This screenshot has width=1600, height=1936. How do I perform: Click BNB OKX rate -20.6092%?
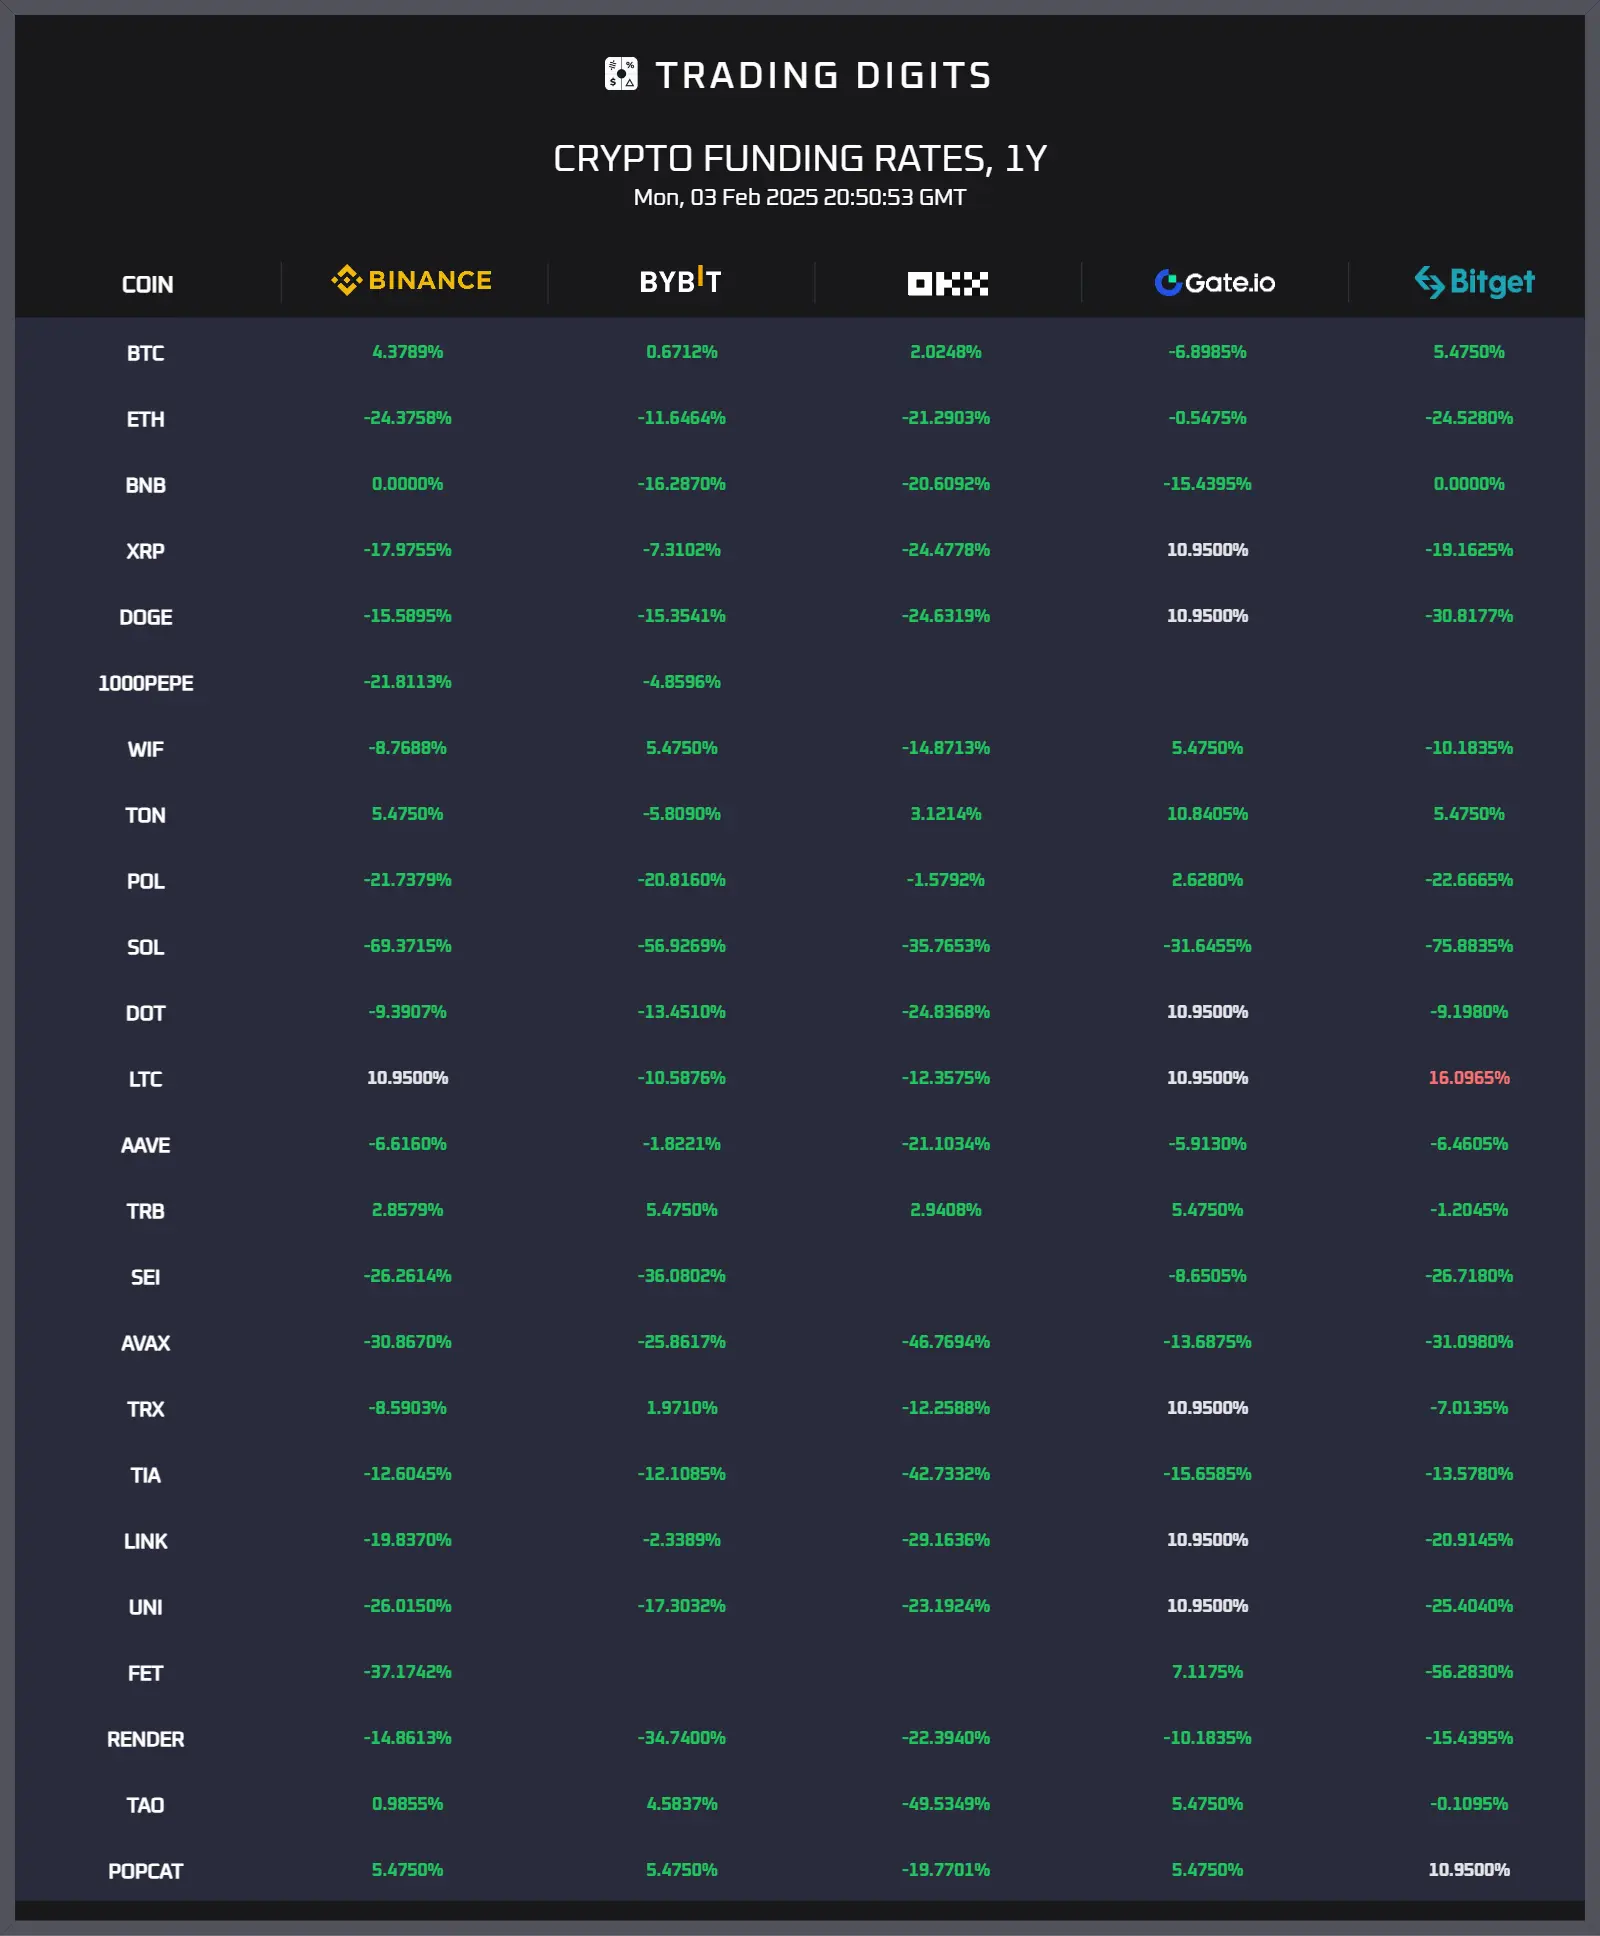tap(946, 484)
